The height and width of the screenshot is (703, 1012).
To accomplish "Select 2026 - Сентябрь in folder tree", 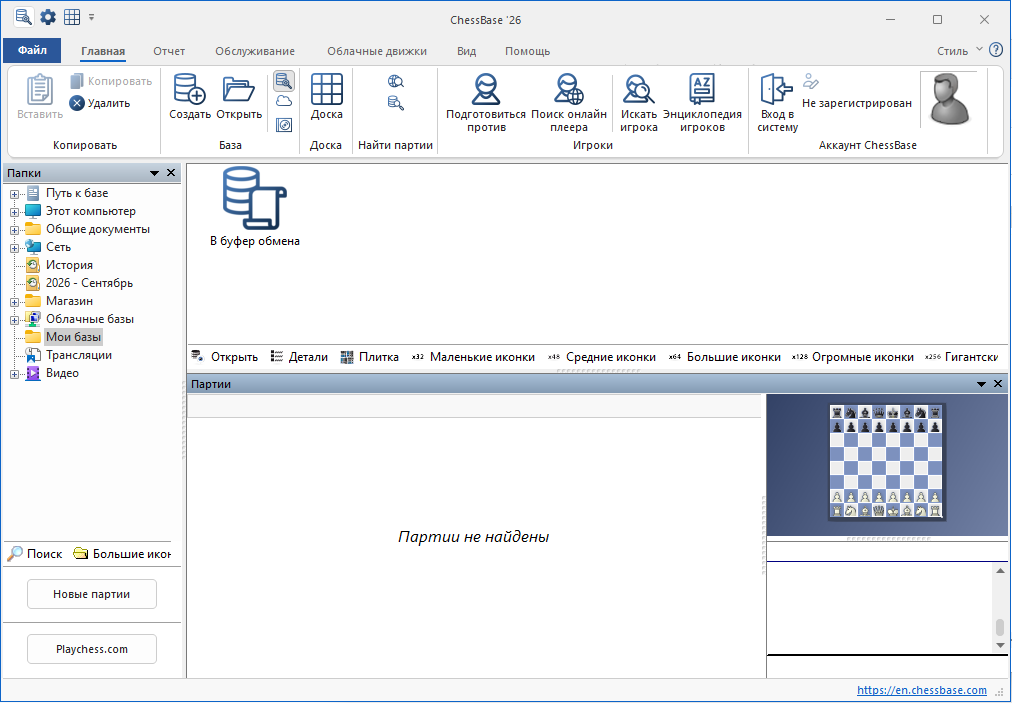I will 89,283.
